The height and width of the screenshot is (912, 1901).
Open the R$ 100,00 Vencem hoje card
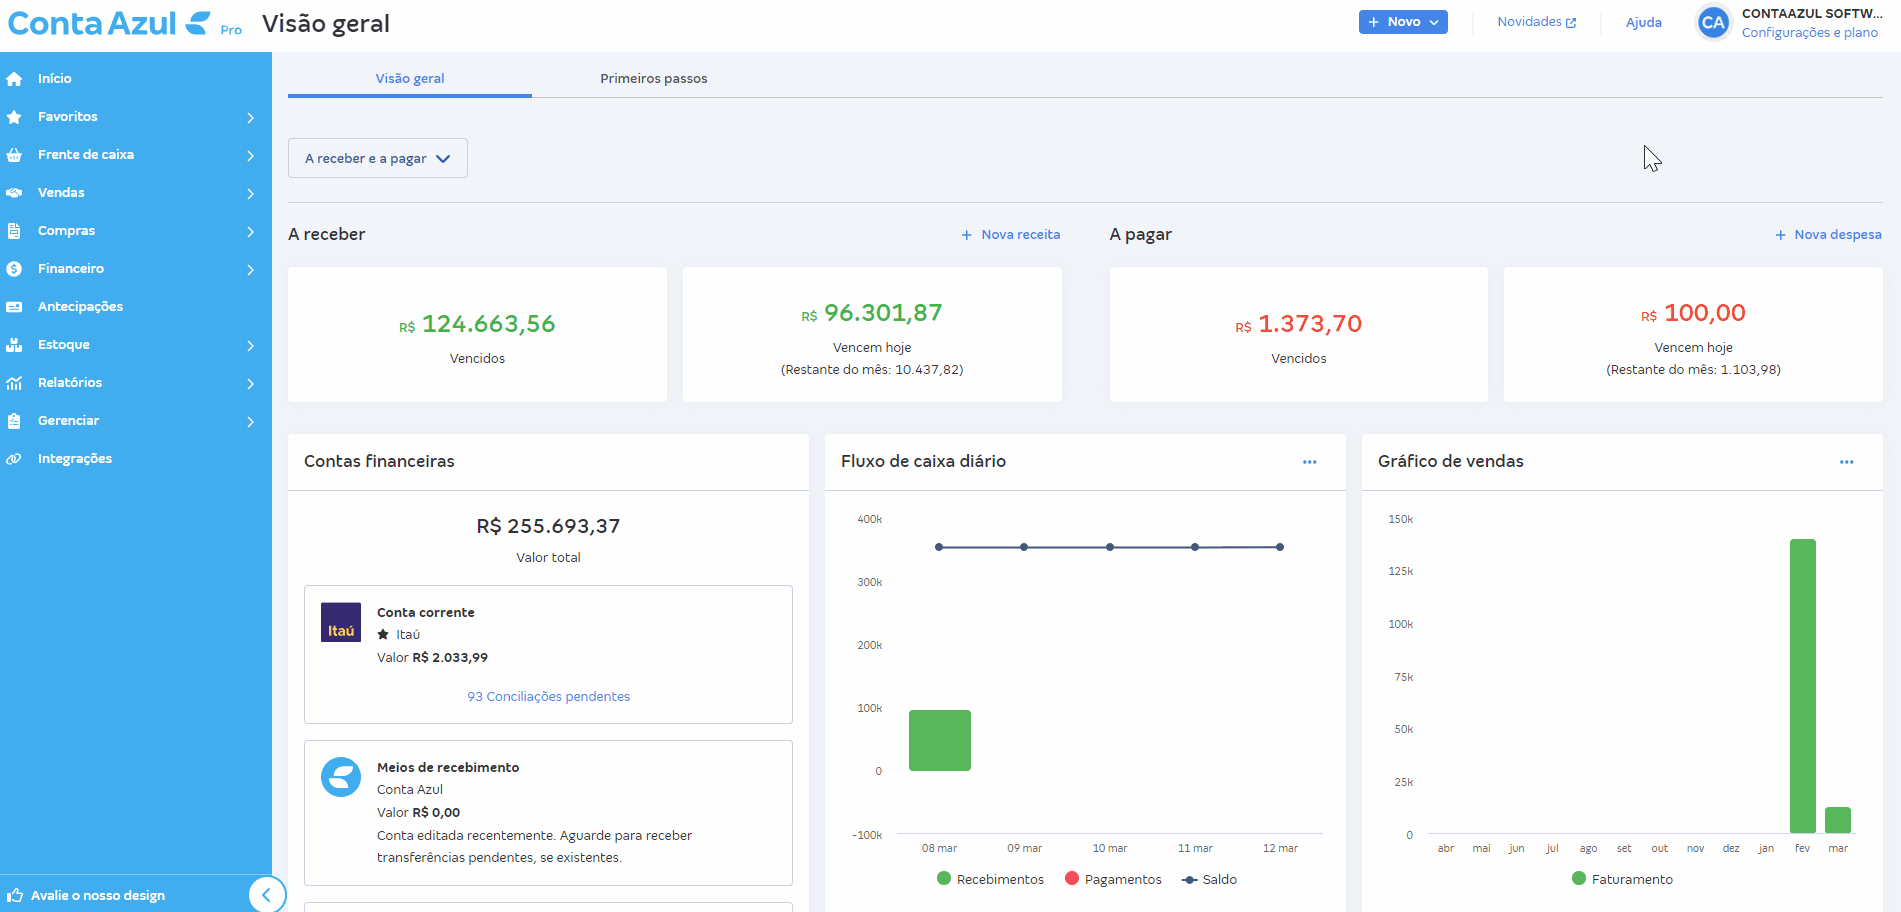tap(1693, 334)
